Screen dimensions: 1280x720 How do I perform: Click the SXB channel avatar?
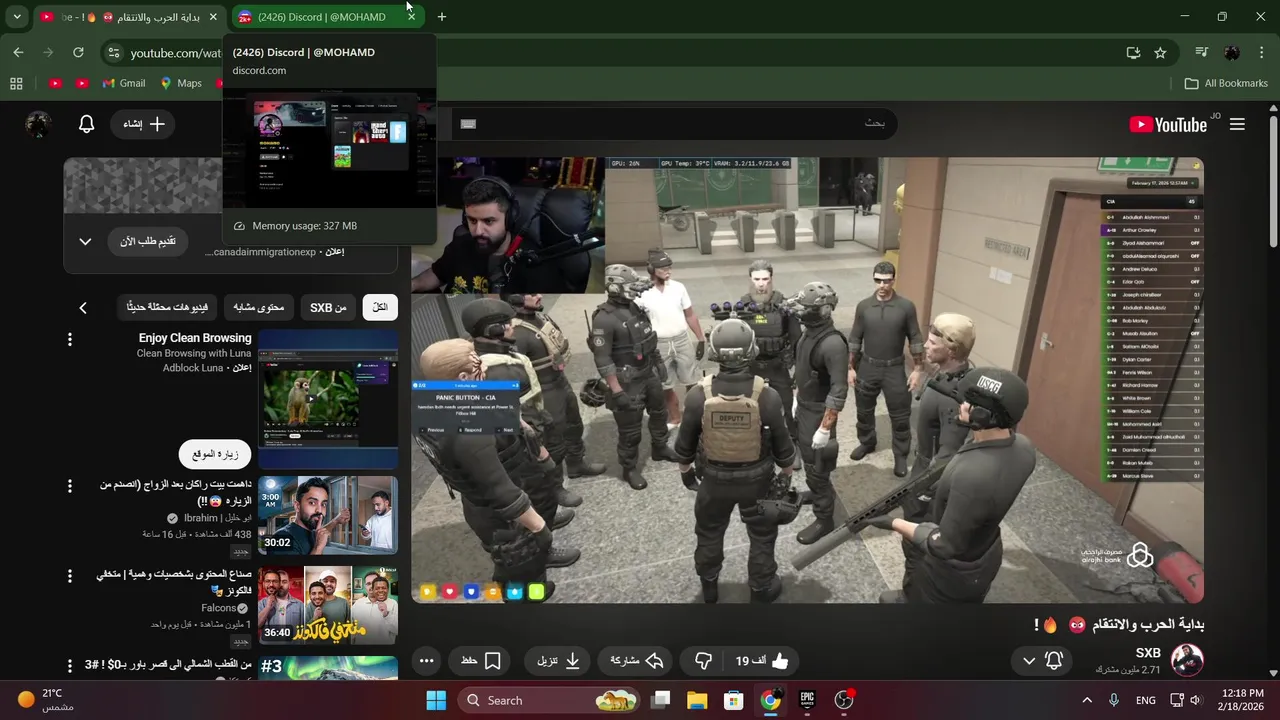[x=1187, y=660]
